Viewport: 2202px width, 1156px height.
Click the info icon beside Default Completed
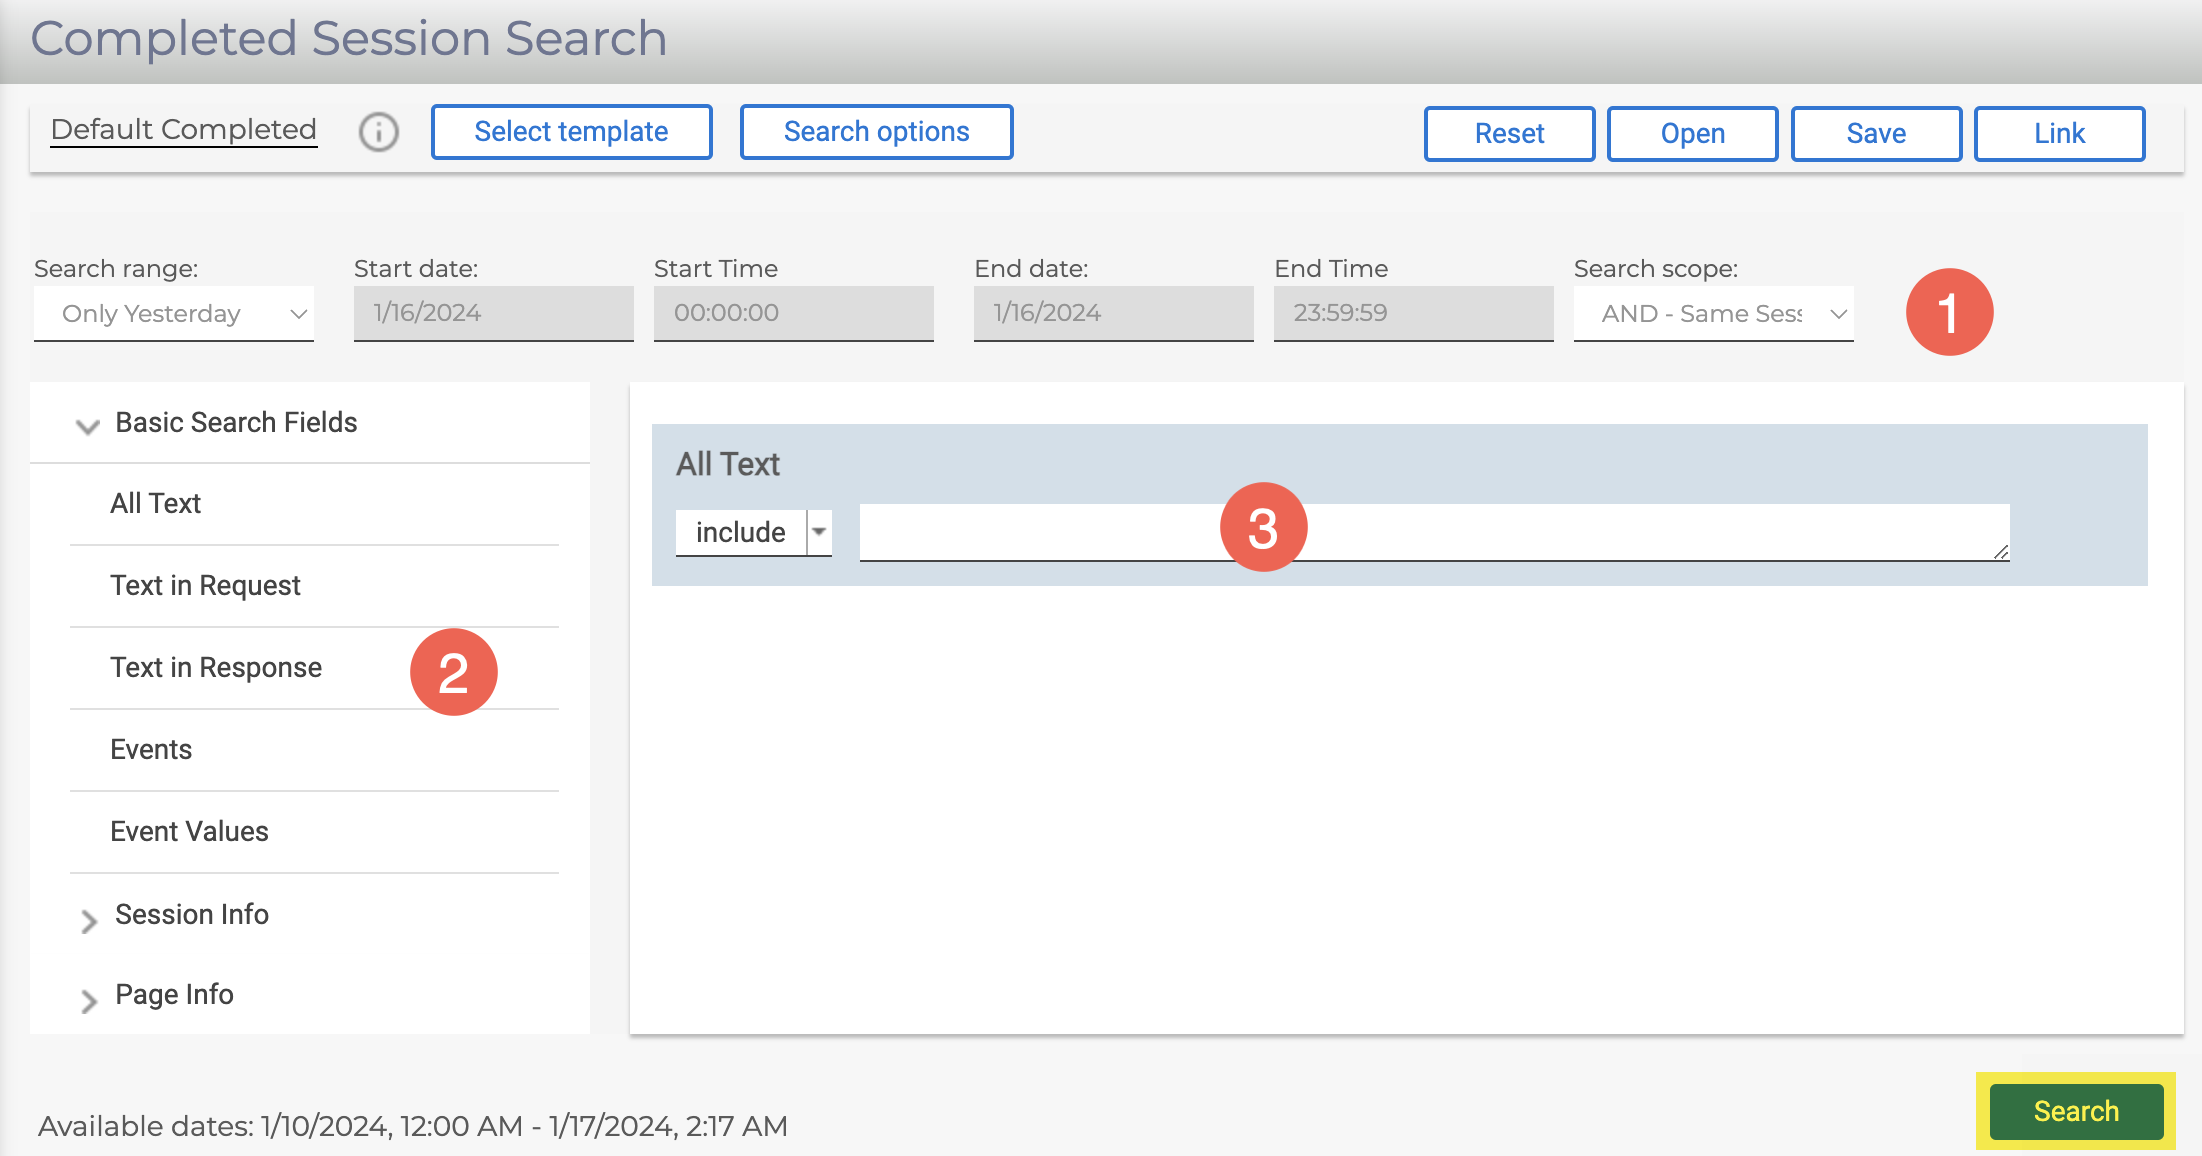(x=379, y=132)
